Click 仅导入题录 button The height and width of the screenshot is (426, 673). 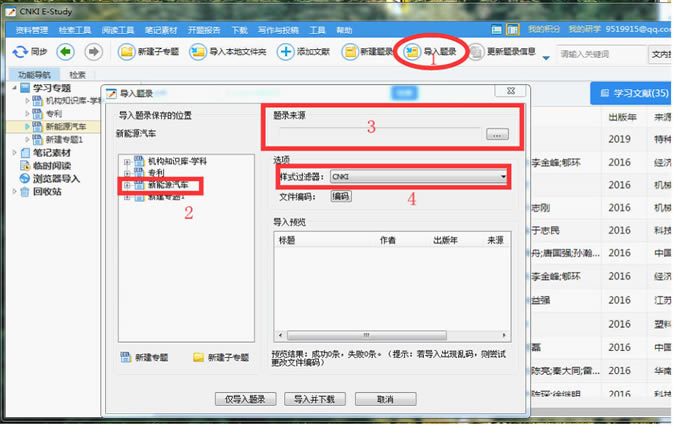click(246, 399)
